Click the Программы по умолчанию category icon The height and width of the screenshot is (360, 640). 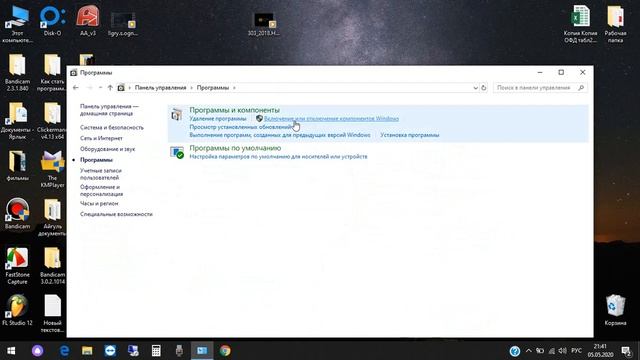tap(177, 153)
